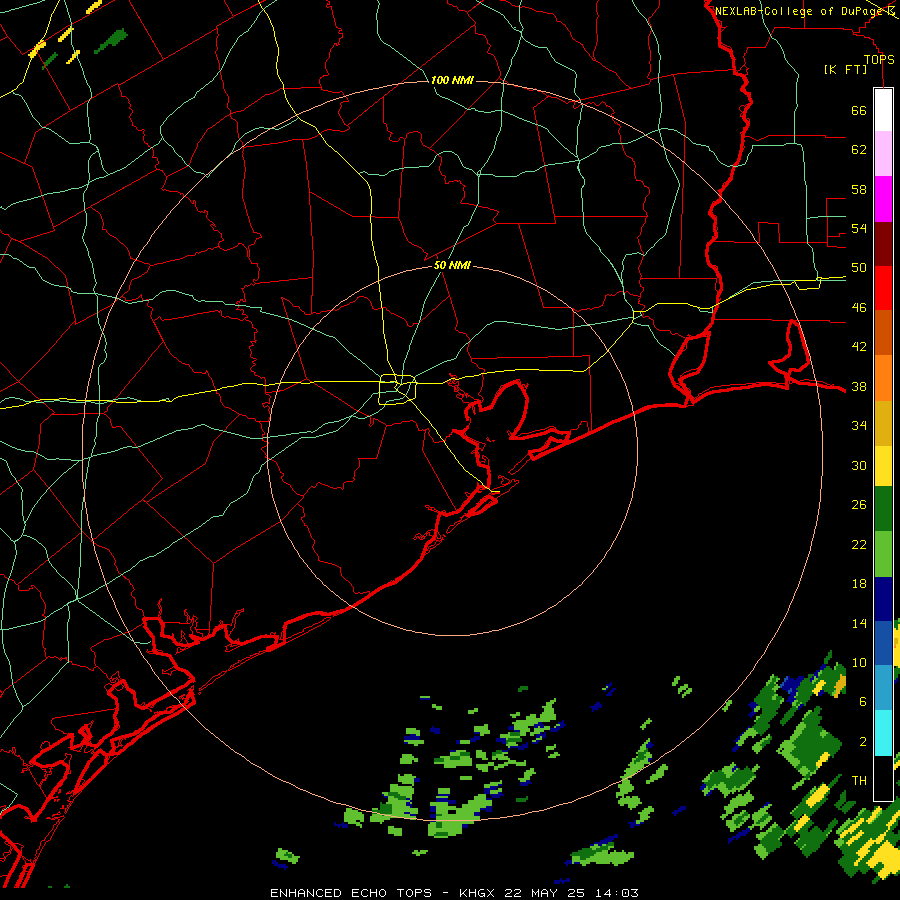Click the "14:03" timestamp
Viewport: 900px width, 900px height.
[616, 893]
